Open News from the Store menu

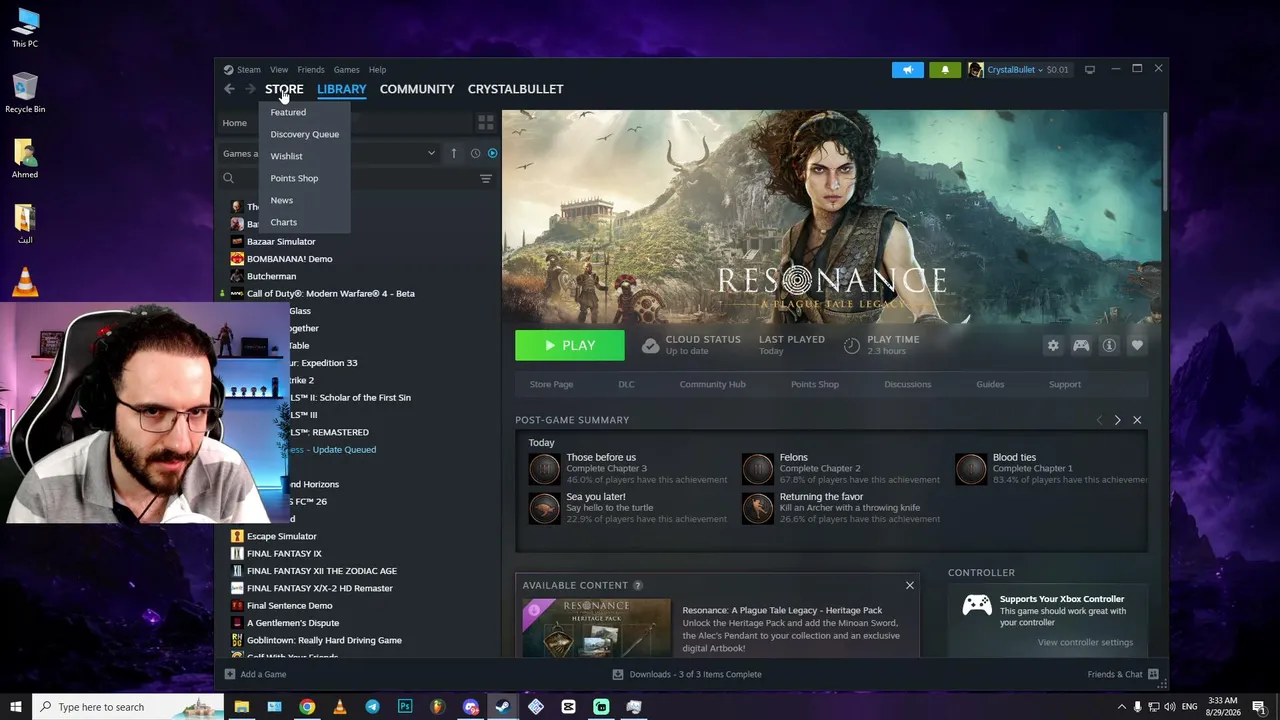[282, 200]
